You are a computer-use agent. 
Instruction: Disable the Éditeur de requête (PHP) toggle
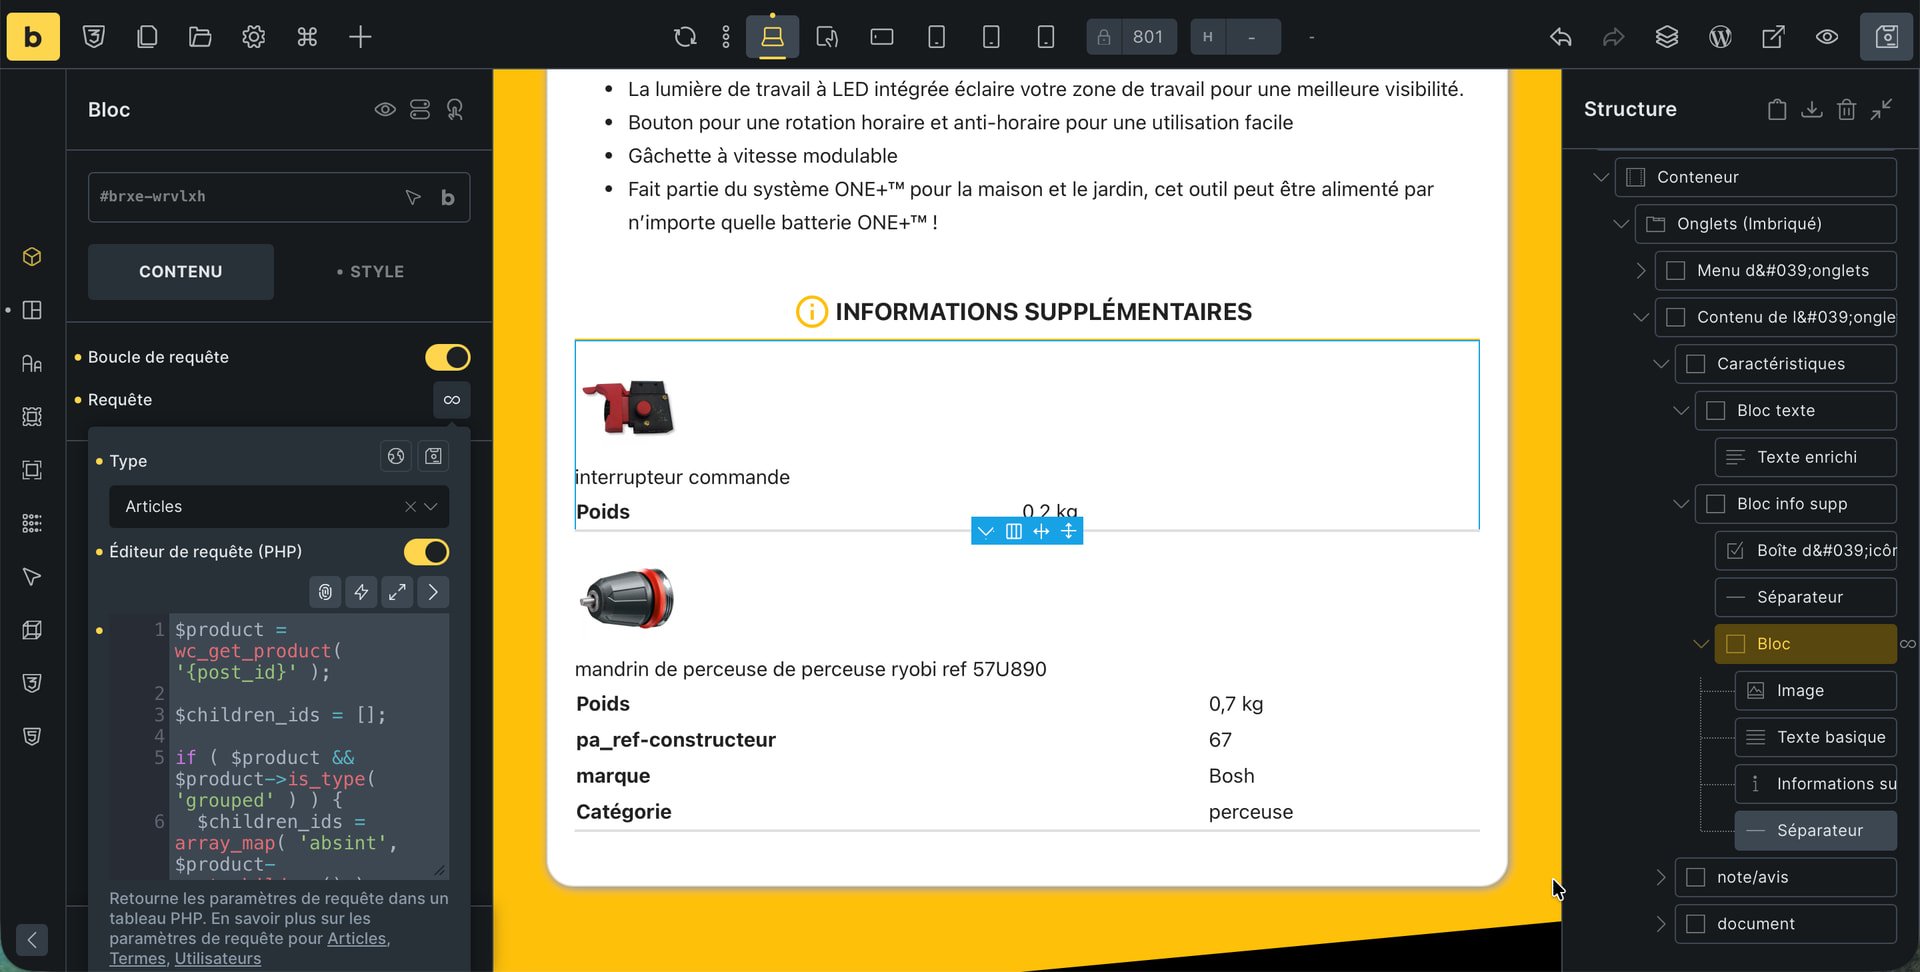pyautogui.click(x=426, y=552)
